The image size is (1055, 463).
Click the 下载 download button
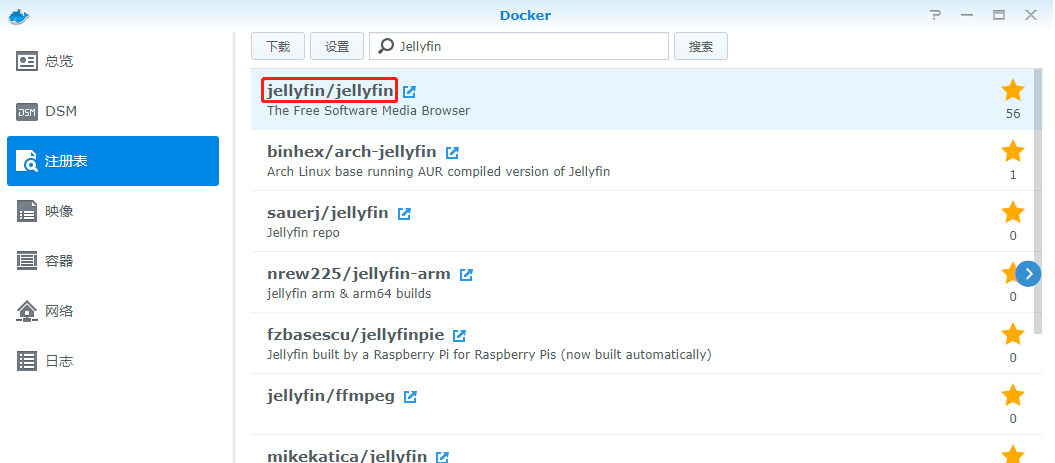[x=278, y=46]
